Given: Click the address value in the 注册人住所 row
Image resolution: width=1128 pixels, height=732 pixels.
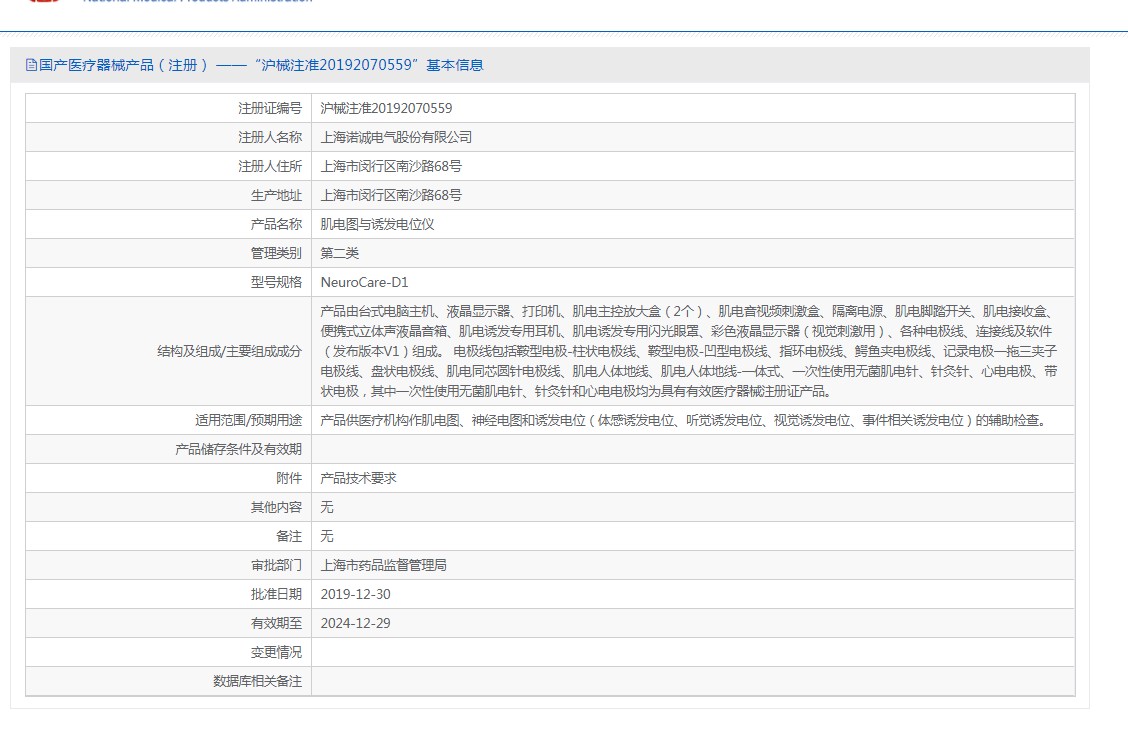Looking at the screenshot, I should pos(391,166).
